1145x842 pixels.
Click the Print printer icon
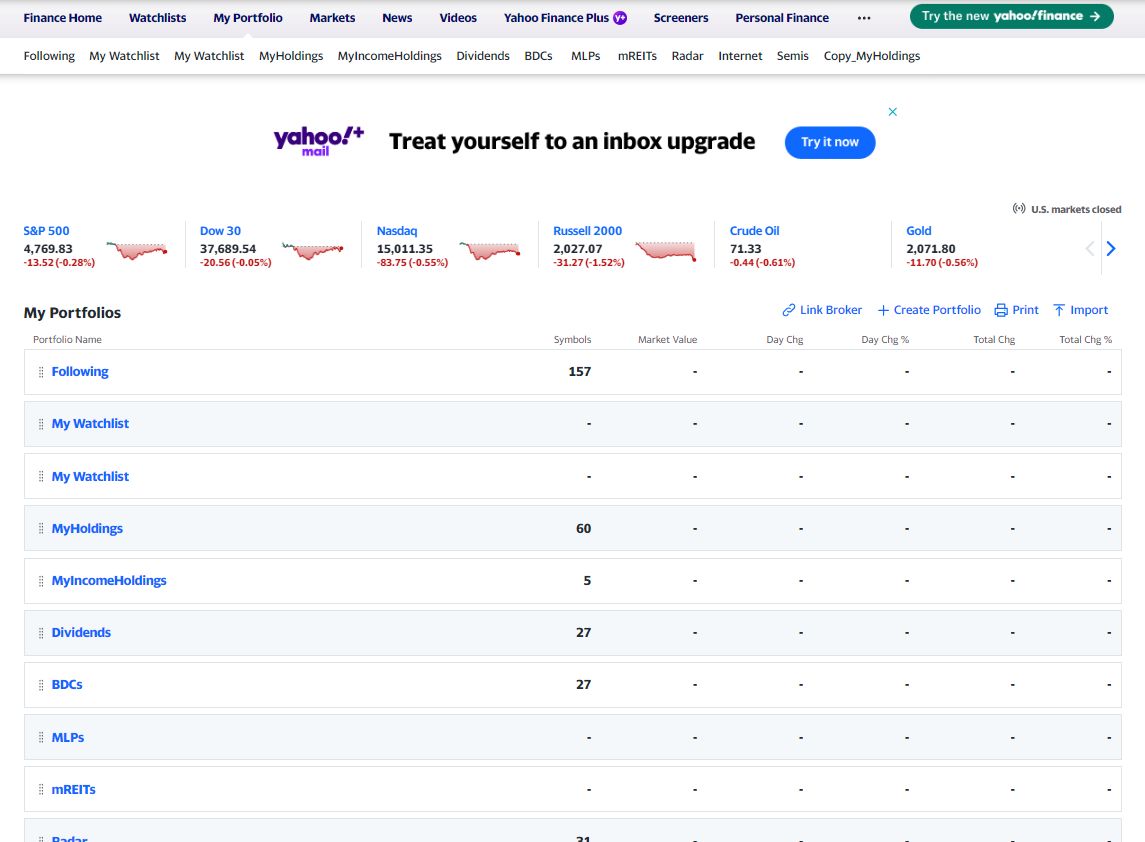pyautogui.click(x=1001, y=310)
